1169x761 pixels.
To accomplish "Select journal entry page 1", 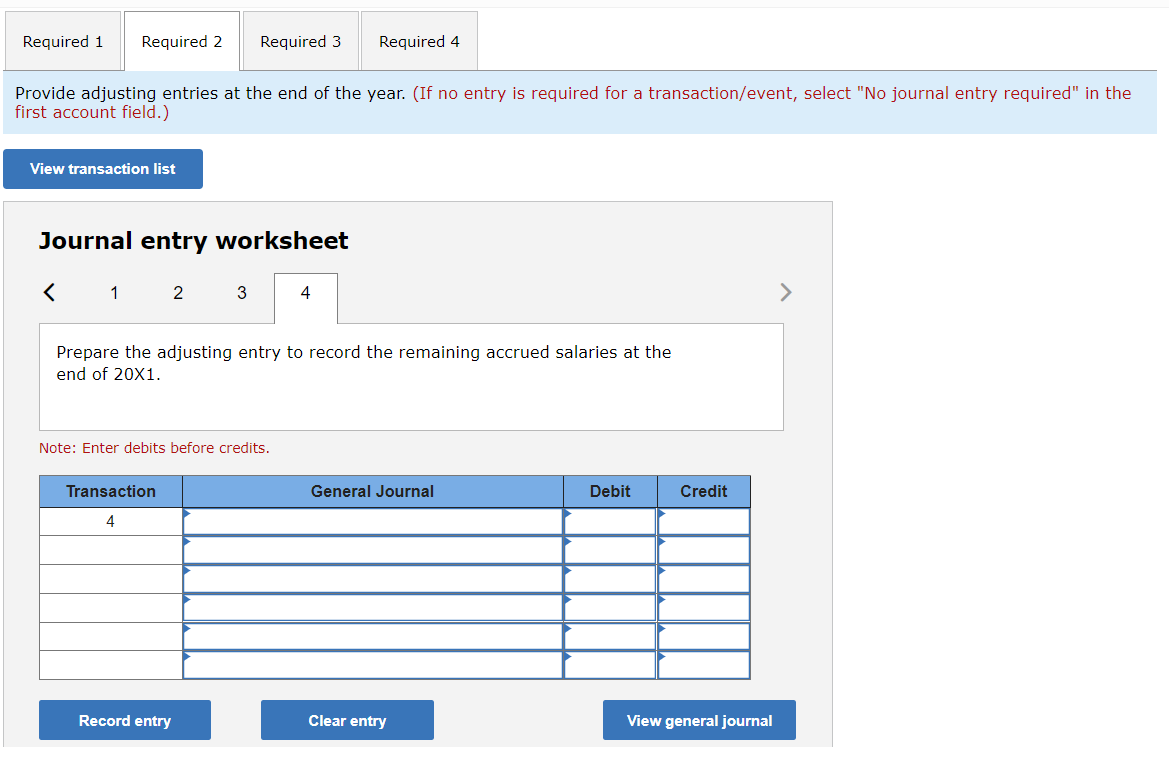I will (114, 292).
